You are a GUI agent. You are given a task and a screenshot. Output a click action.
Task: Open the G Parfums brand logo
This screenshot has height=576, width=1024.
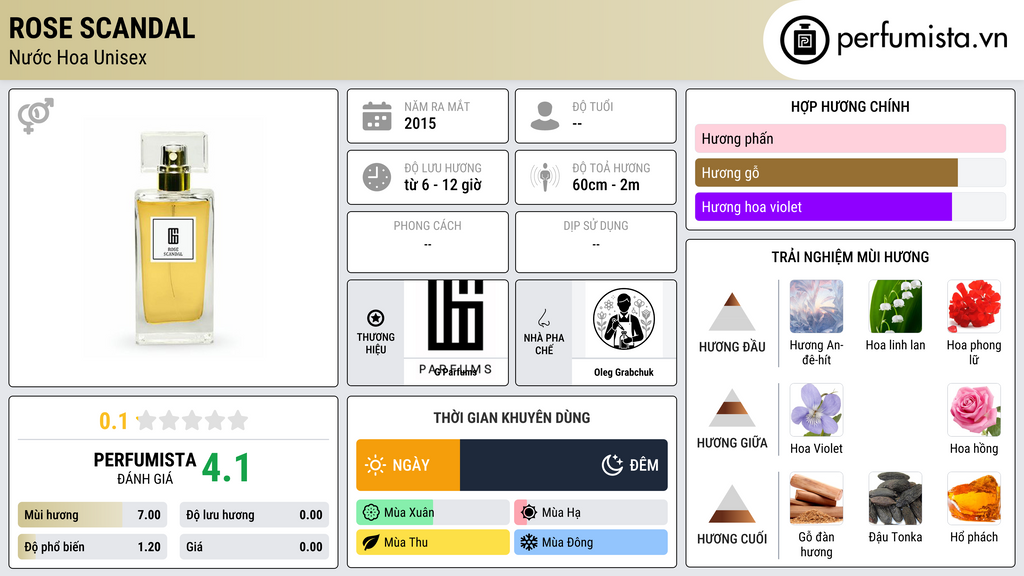click(x=456, y=330)
